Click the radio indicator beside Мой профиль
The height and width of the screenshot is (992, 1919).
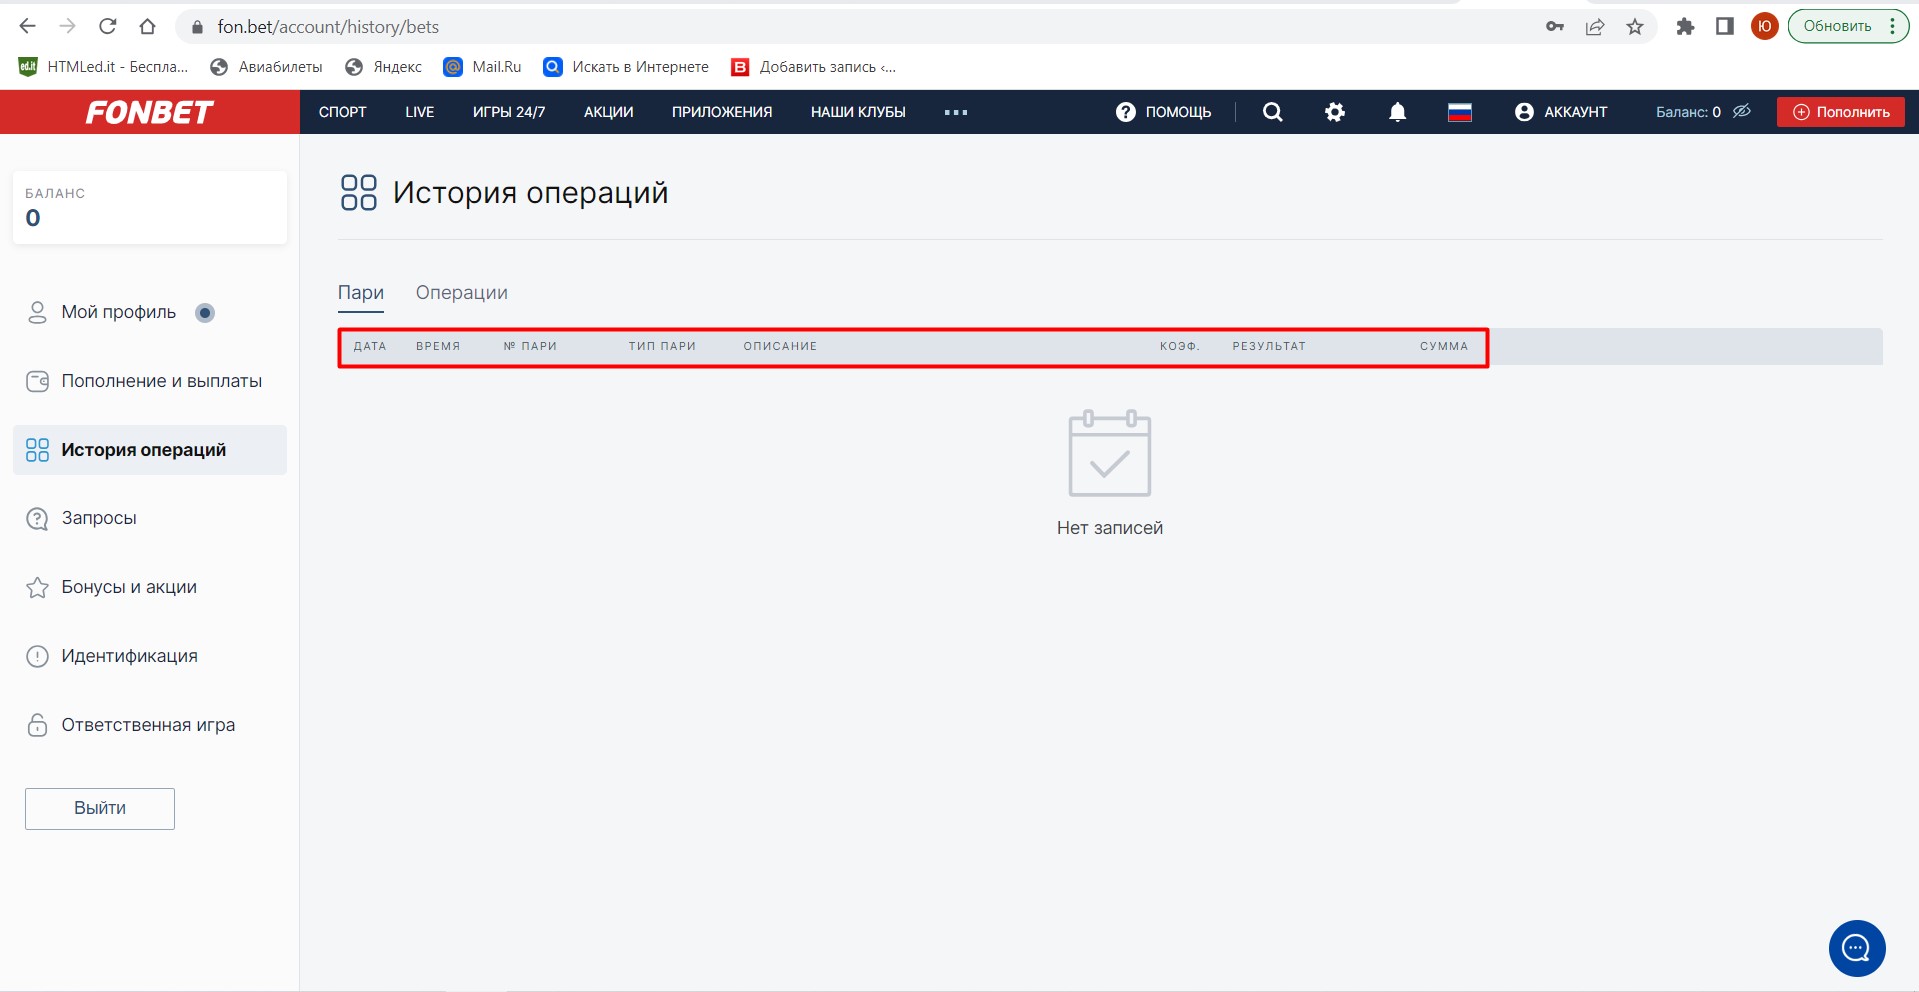tap(205, 313)
